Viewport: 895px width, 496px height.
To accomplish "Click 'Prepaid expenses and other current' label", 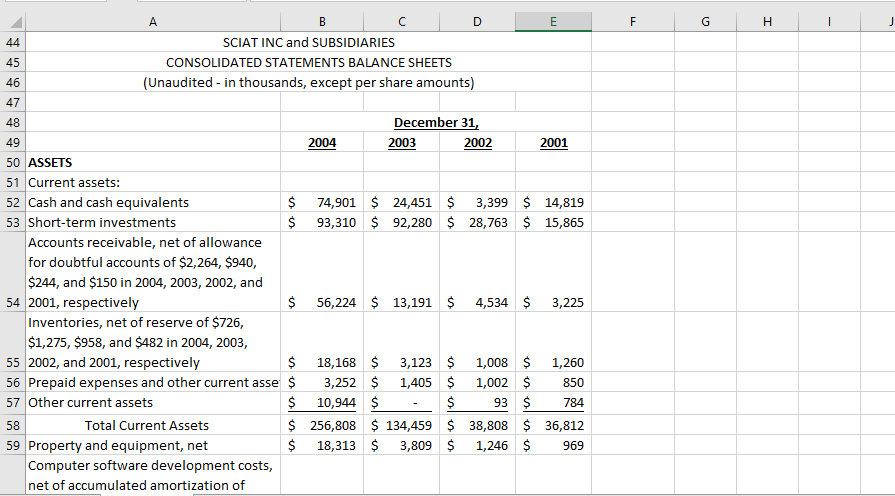I will click(x=153, y=382).
